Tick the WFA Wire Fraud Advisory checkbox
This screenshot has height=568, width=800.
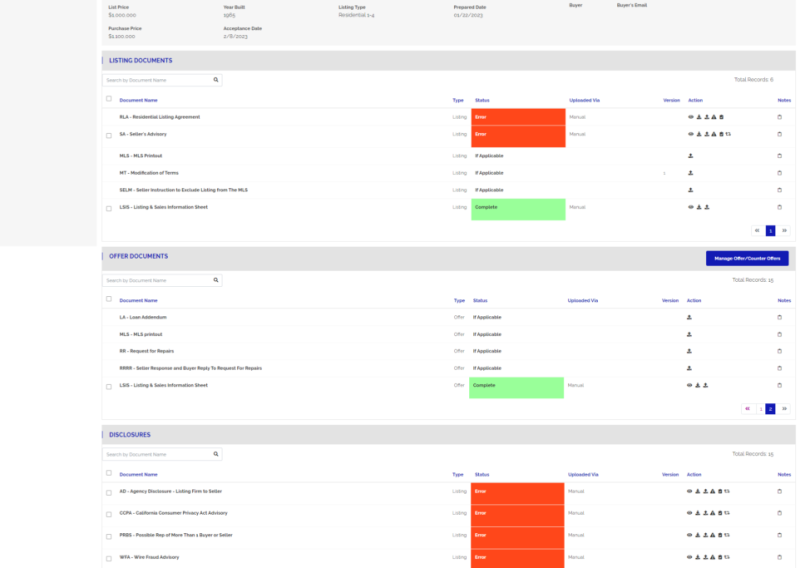click(109, 558)
